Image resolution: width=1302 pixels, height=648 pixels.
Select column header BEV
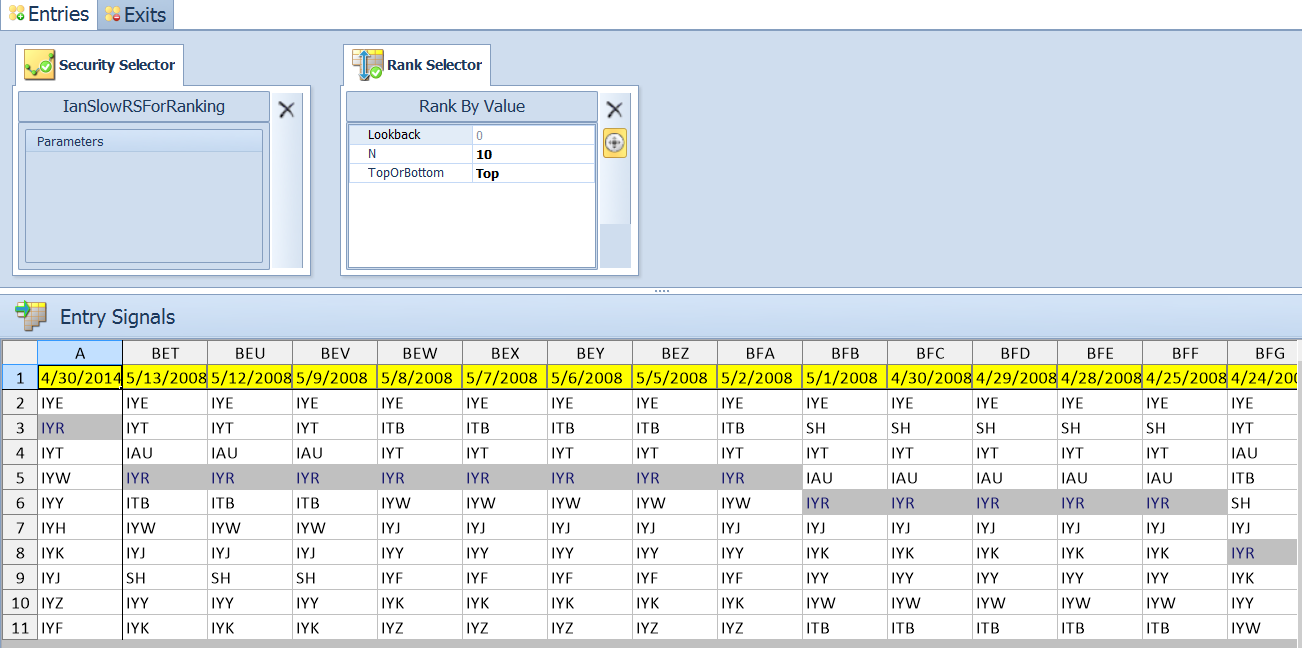(335, 353)
